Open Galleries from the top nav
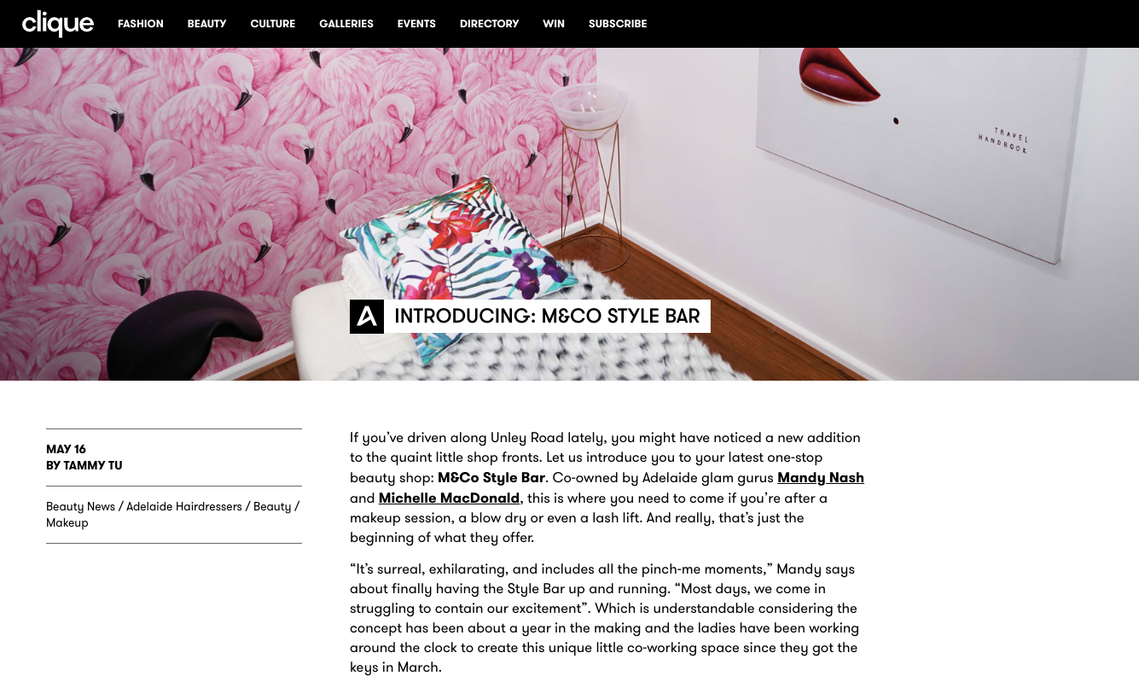 (346, 24)
